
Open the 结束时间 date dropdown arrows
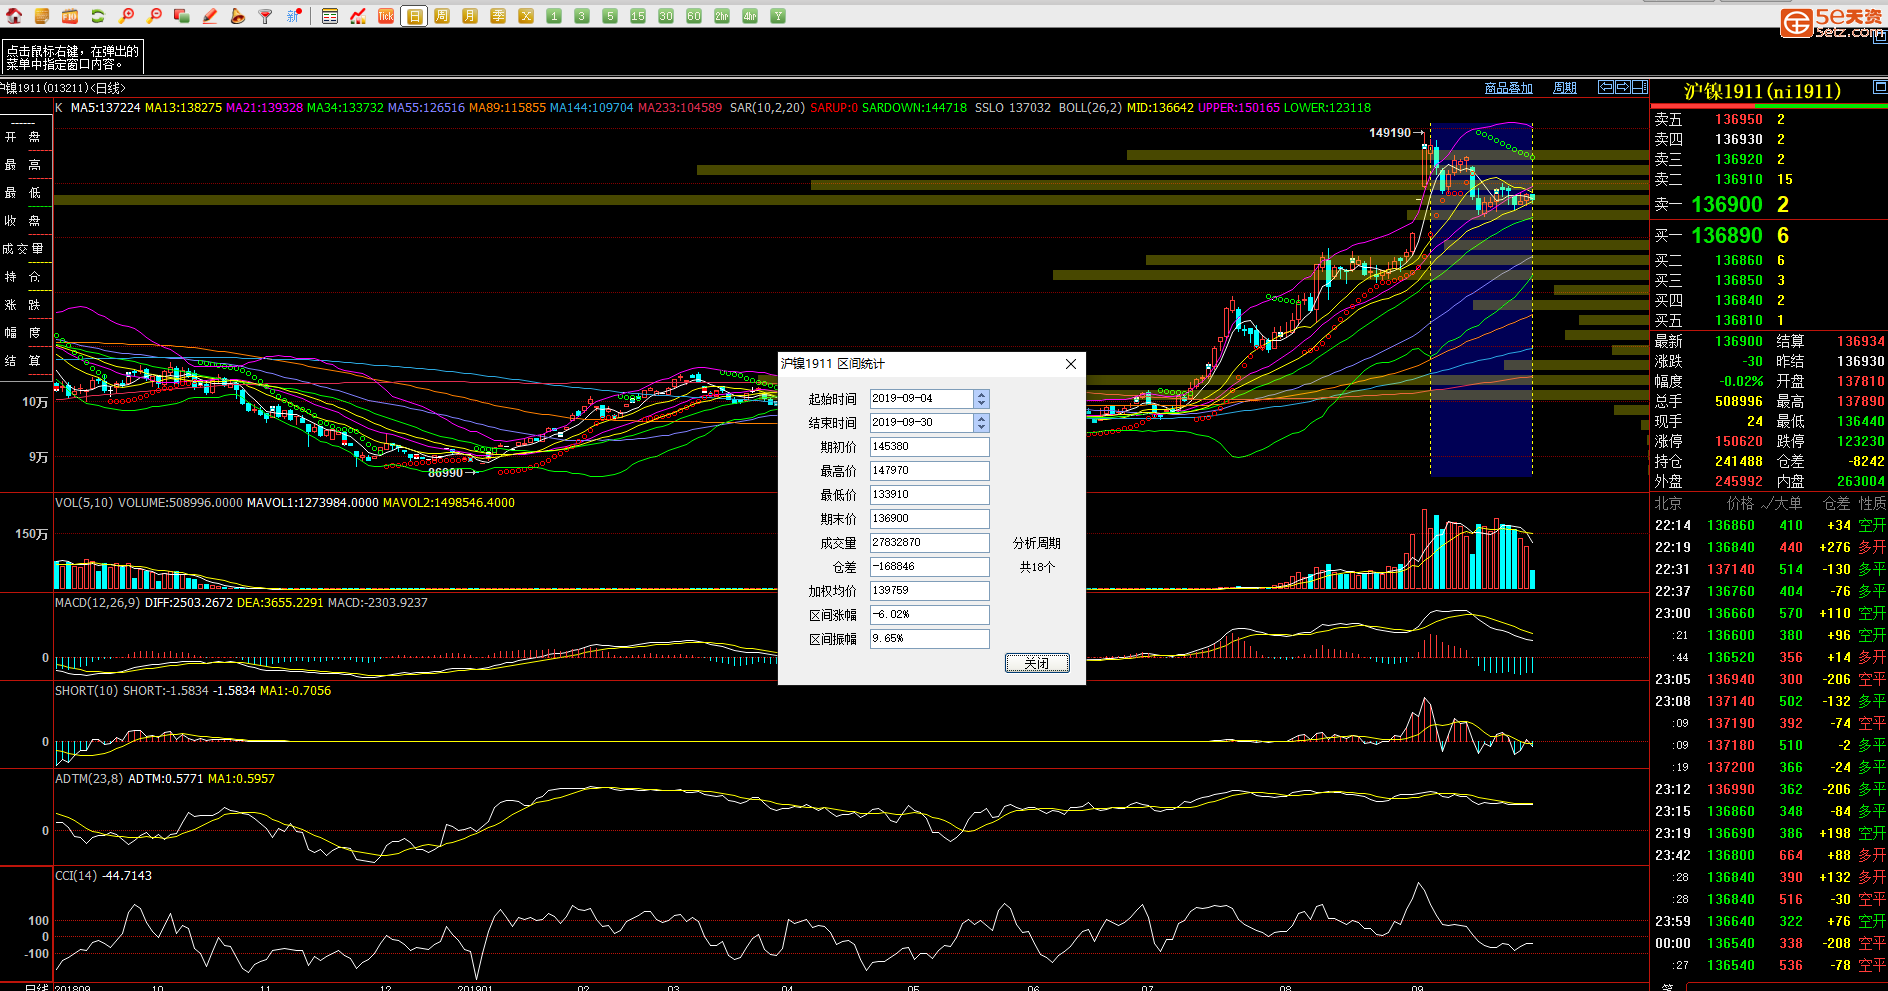981,422
